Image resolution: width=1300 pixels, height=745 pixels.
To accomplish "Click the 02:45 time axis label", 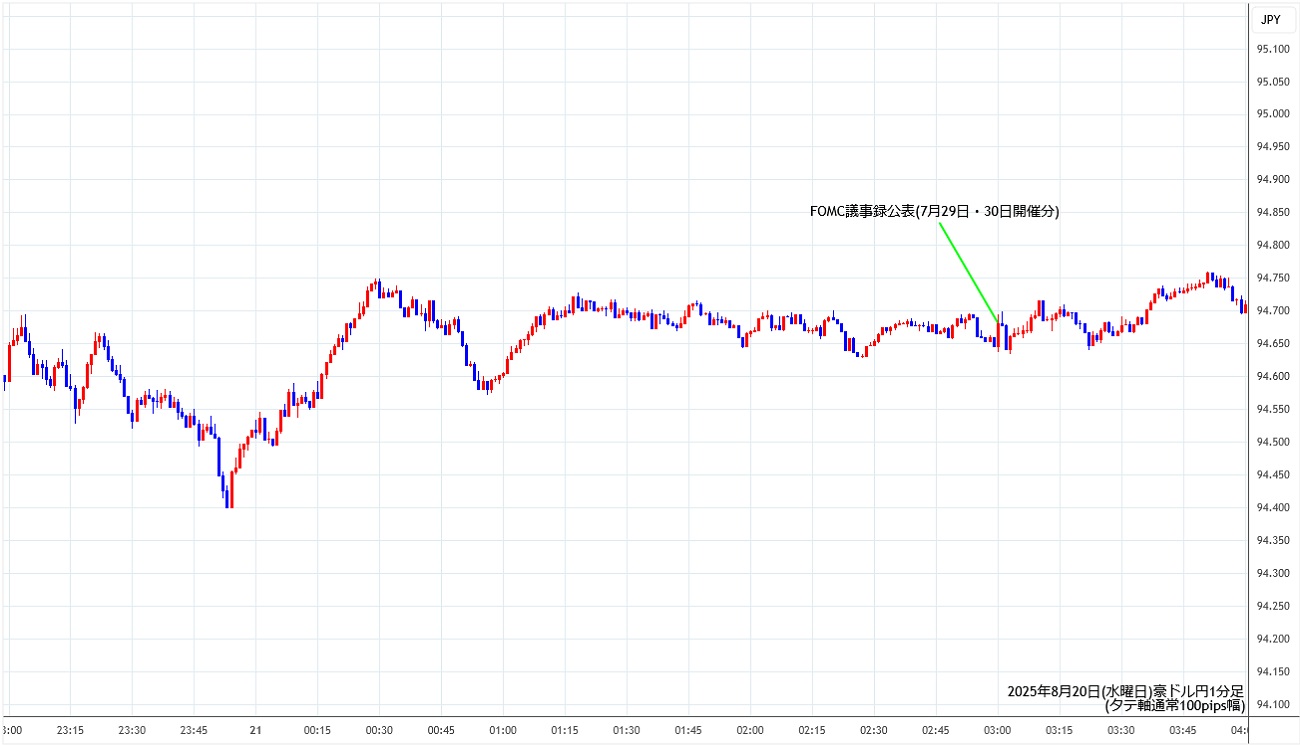I will (936, 730).
